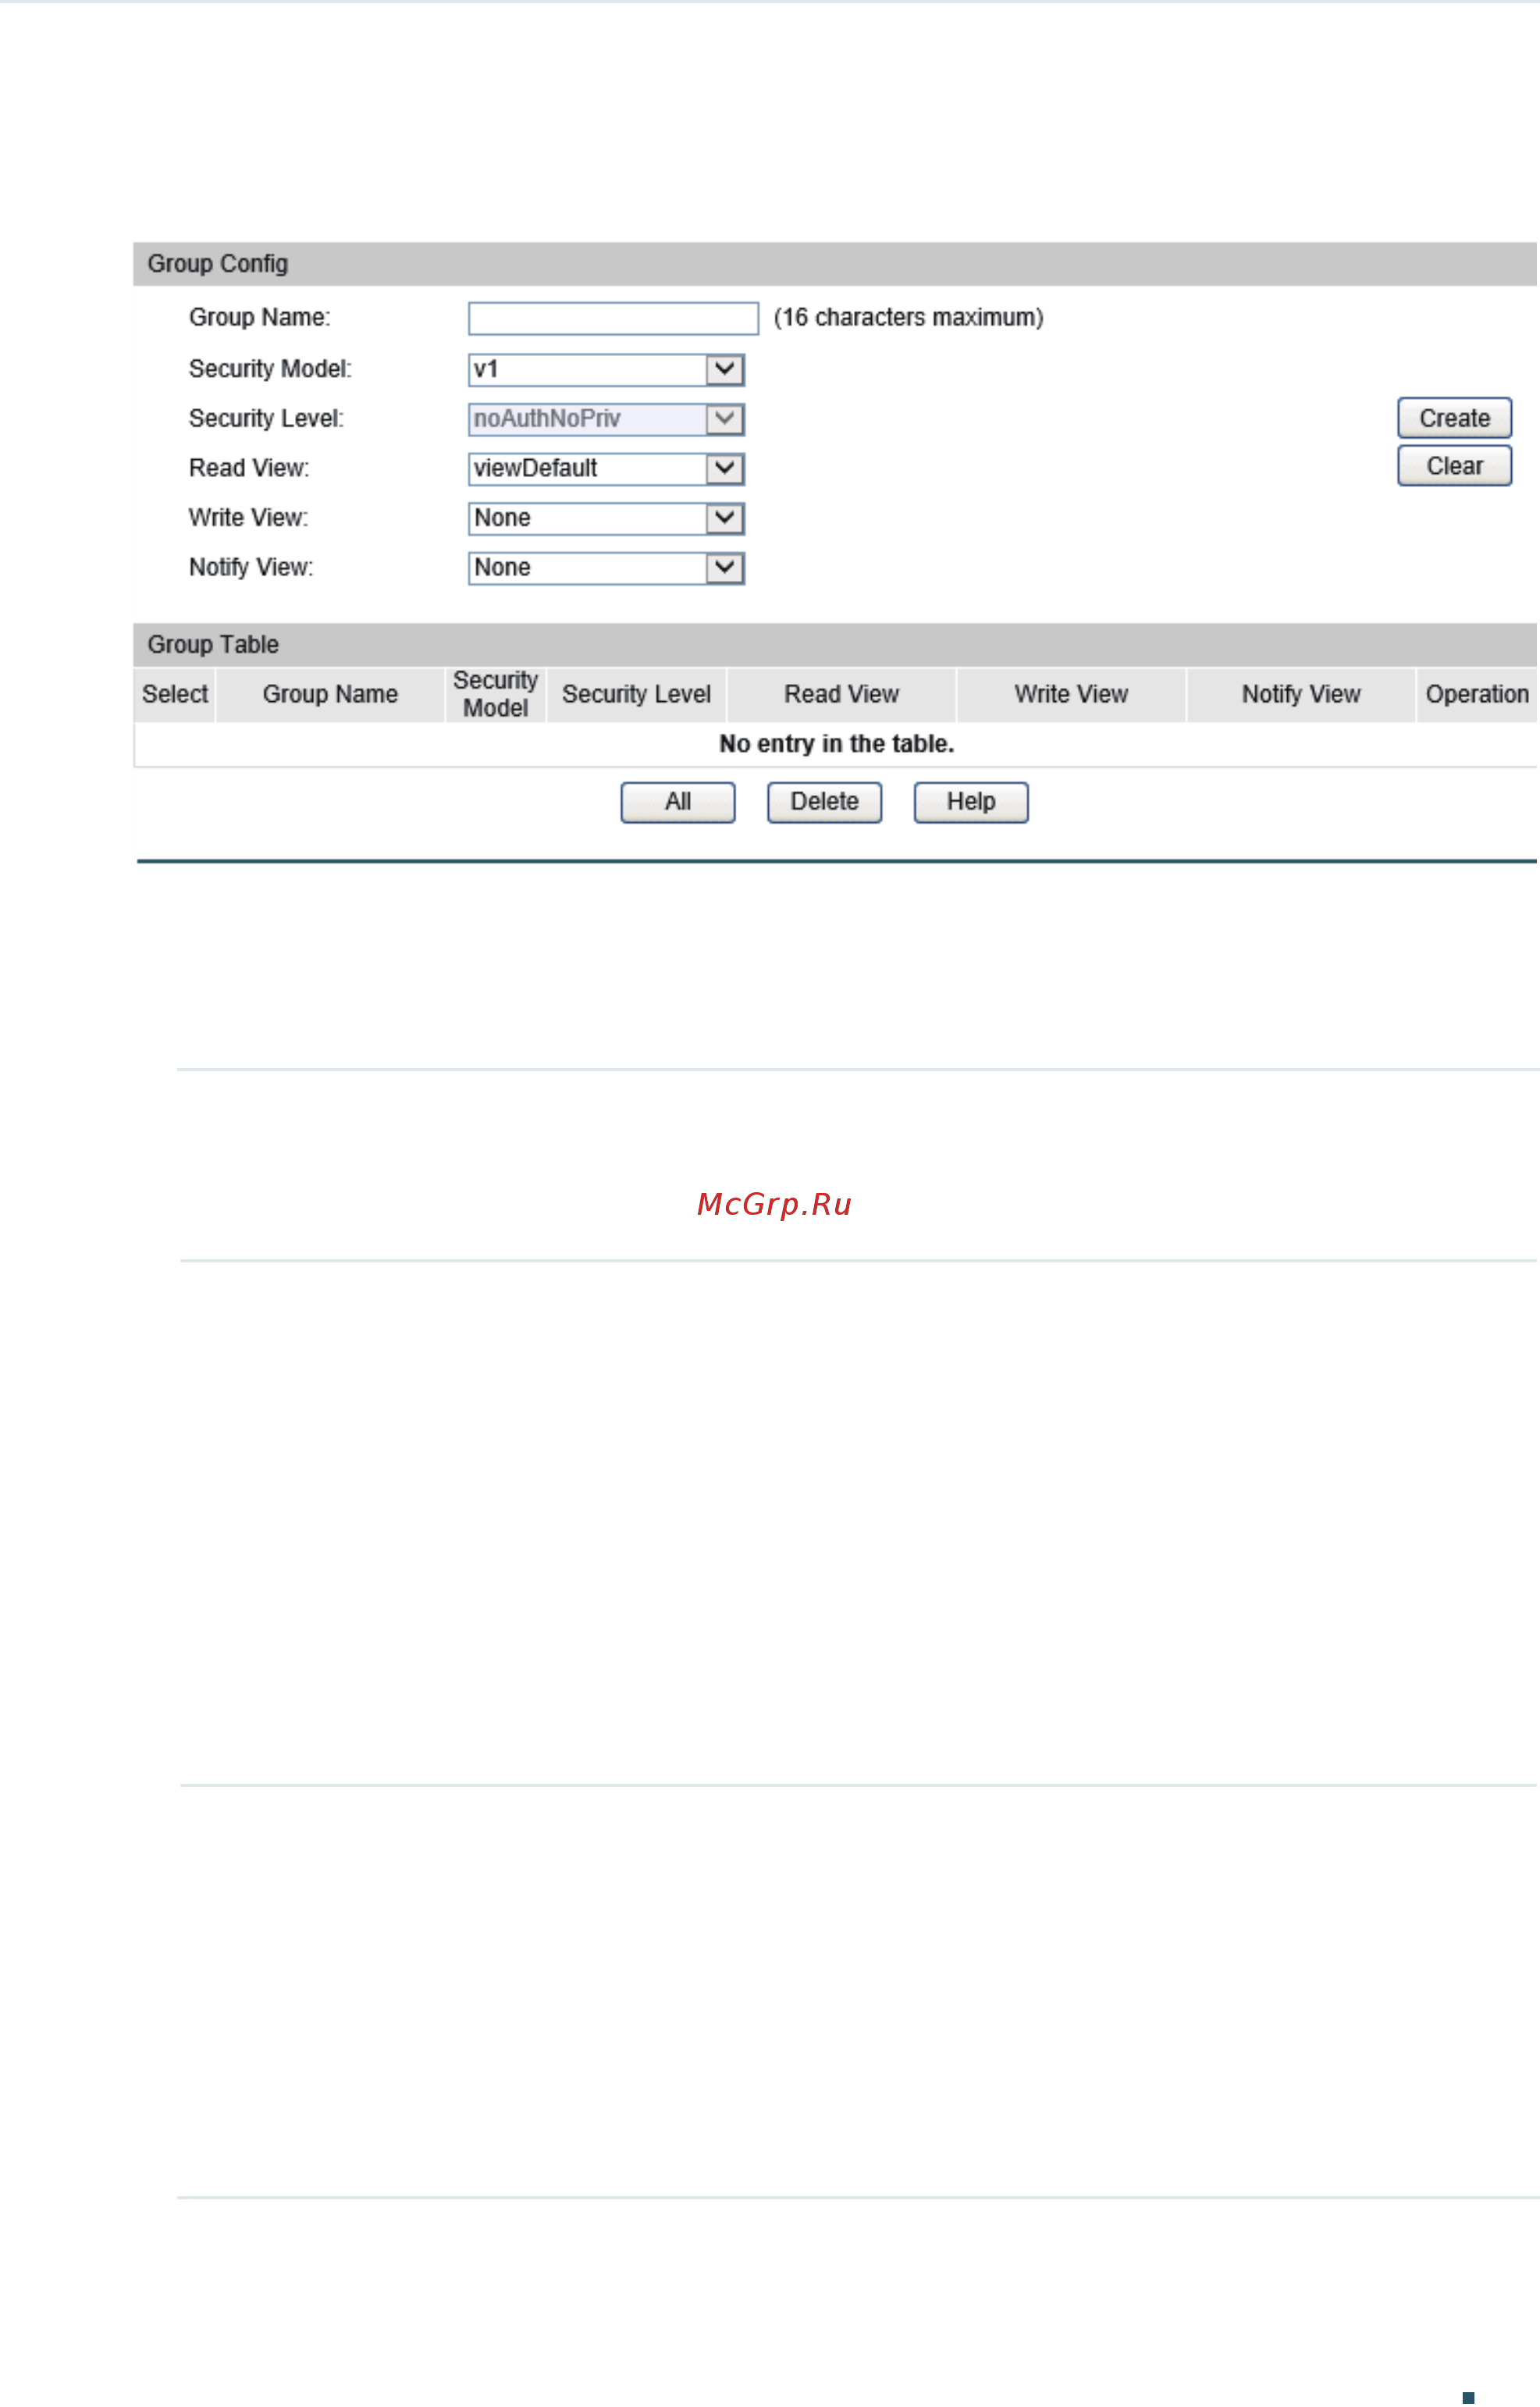Image resolution: width=1540 pixels, height=2407 pixels.
Task: Click the Write View column header
Action: [x=1071, y=694]
